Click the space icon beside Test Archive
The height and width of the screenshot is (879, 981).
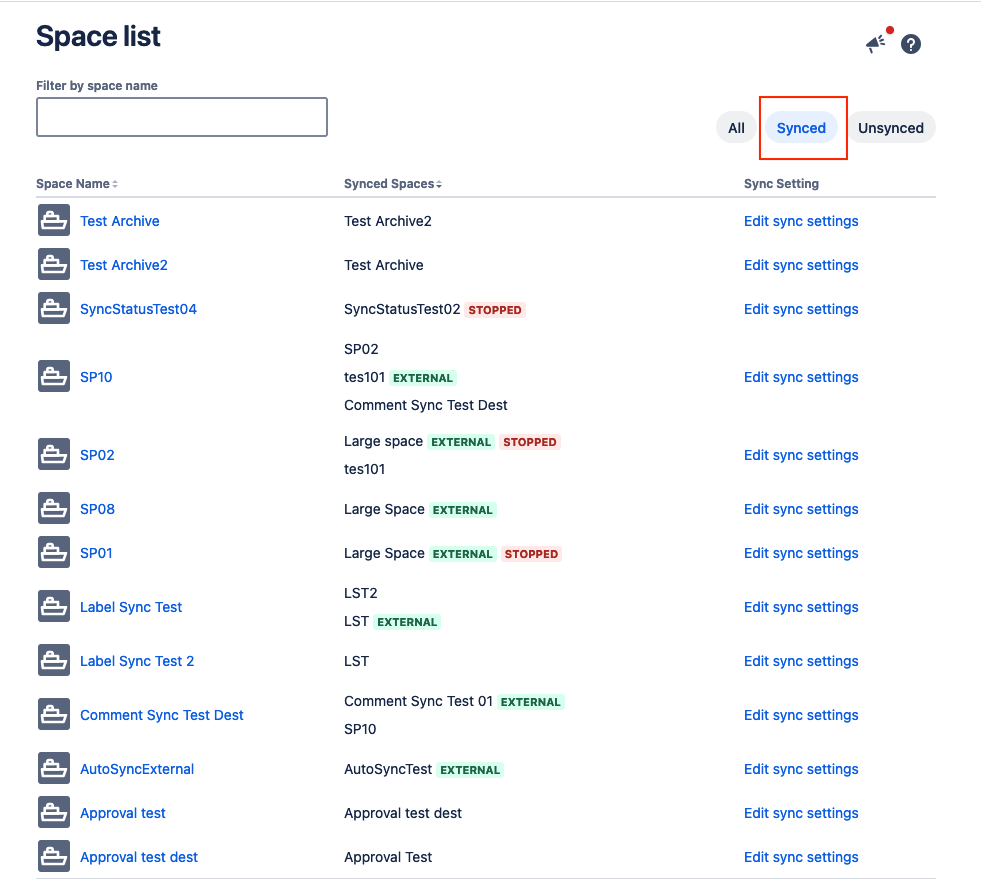[x=54, y=221]
